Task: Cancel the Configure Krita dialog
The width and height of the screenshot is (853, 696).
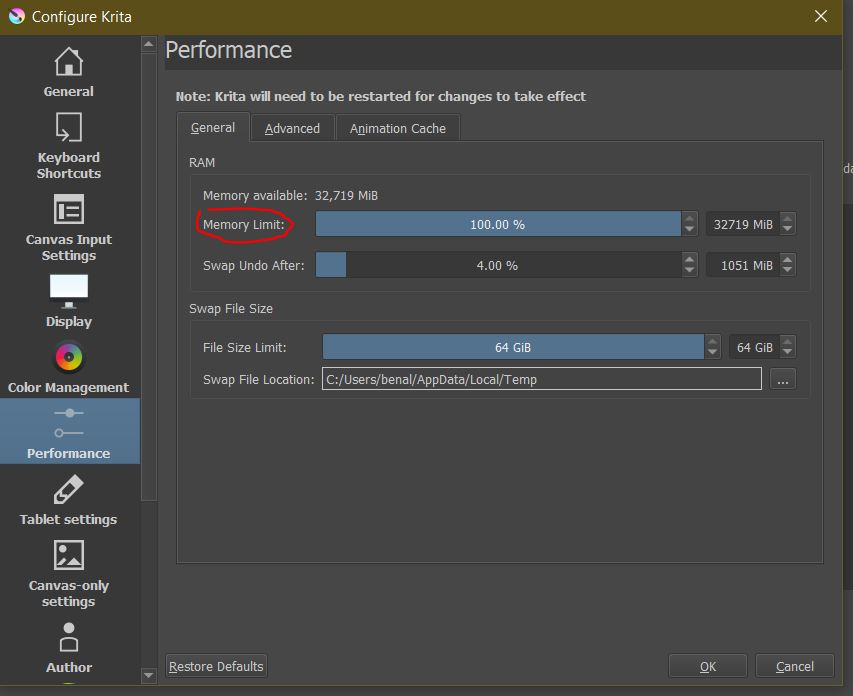Action: click(x=794, y=666)
